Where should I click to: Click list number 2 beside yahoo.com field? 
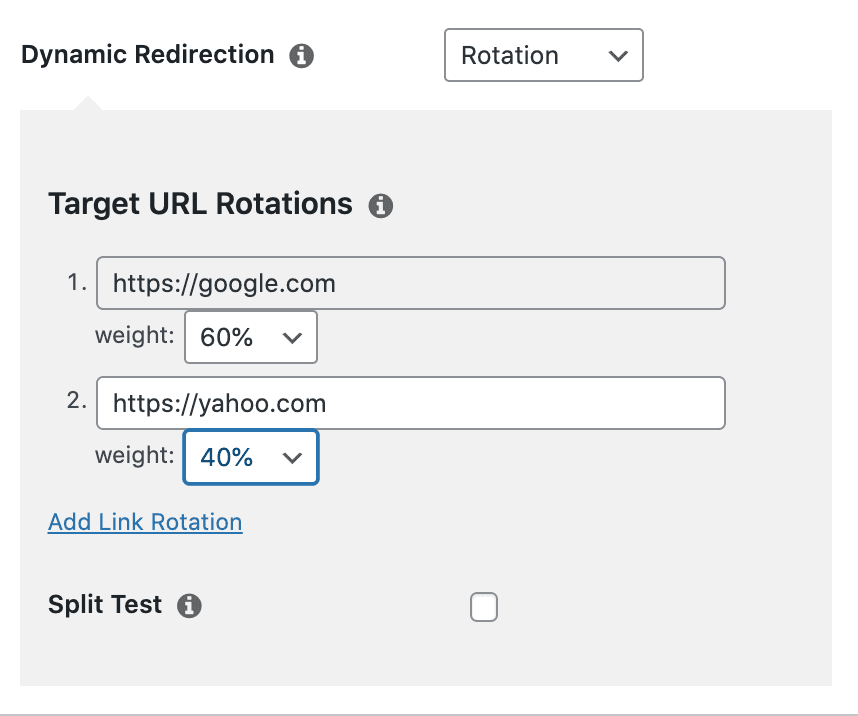click(x=76, y=402)
